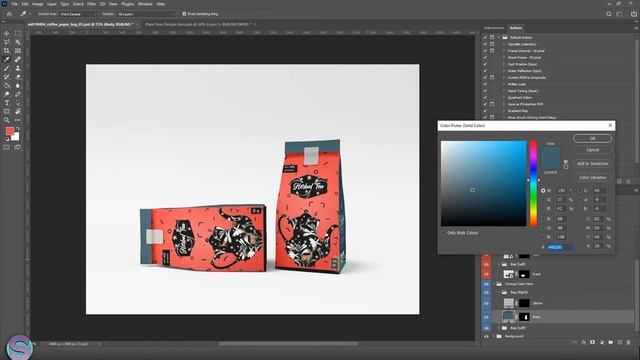The image size is (640, 360).
Task: Open the eyedropper tool preset picker arrow
Action: [30, 14]
